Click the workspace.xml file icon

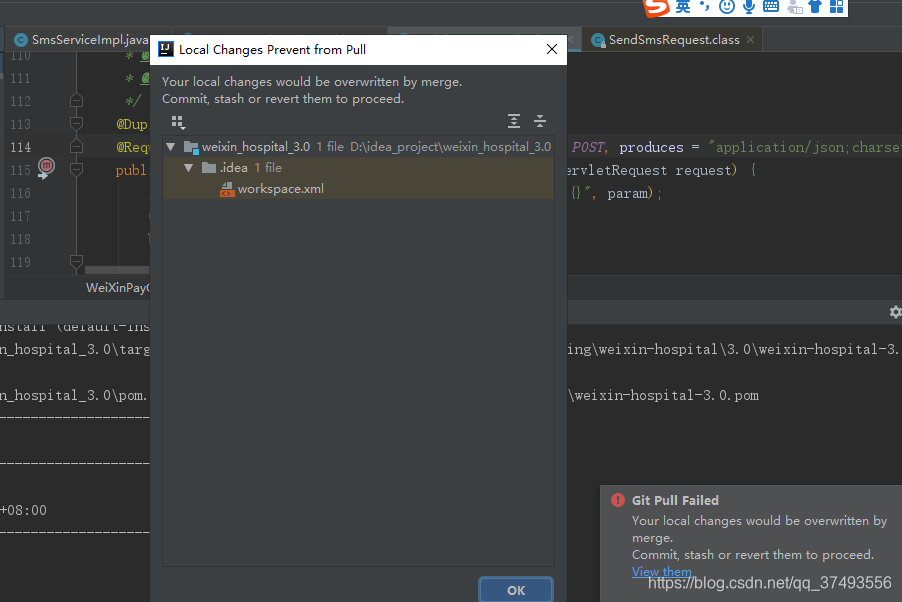point(227,189)
